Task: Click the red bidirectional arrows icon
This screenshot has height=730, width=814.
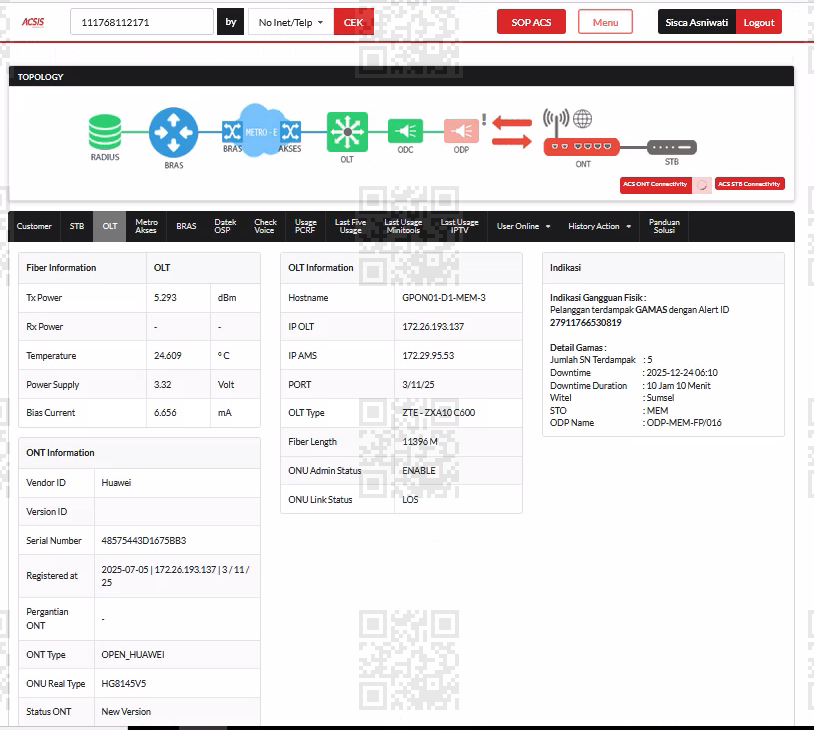Action: tap(512, 132)
